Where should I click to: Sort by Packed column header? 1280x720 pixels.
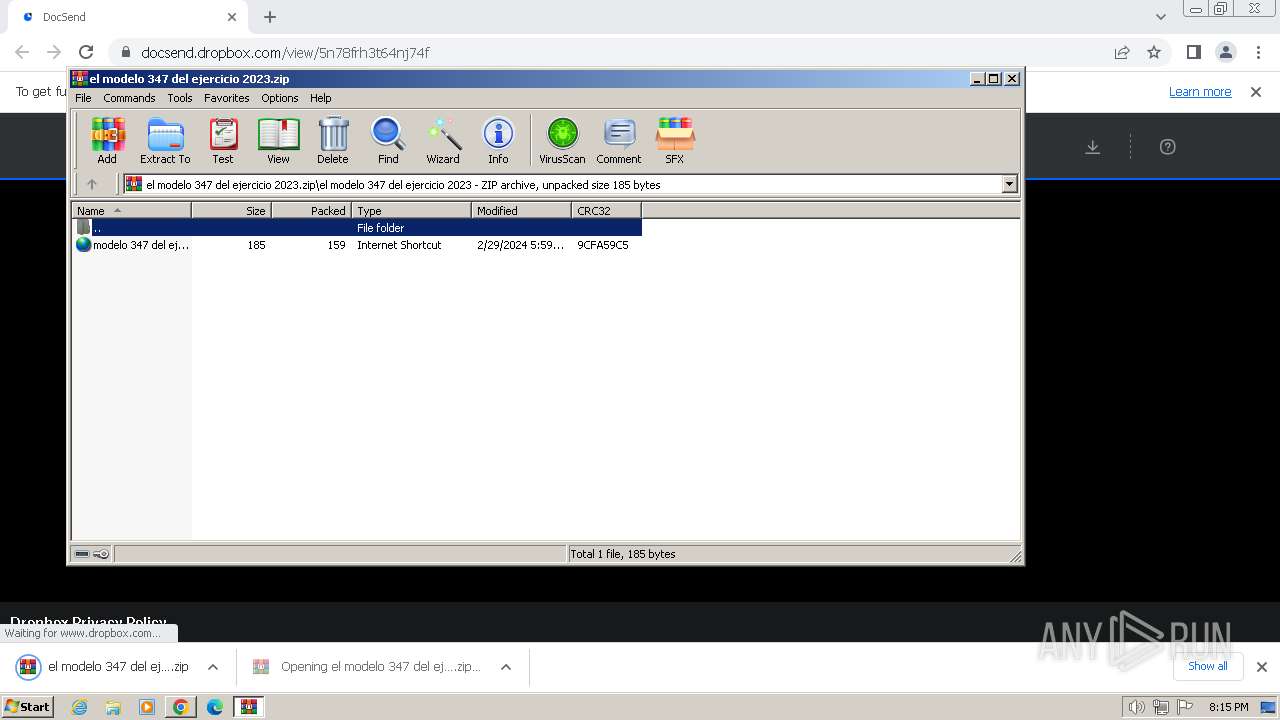311,210
